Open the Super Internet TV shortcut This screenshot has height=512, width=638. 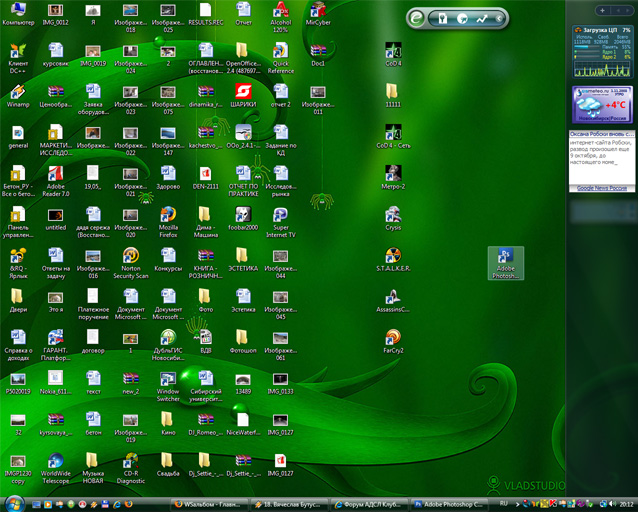281,223
